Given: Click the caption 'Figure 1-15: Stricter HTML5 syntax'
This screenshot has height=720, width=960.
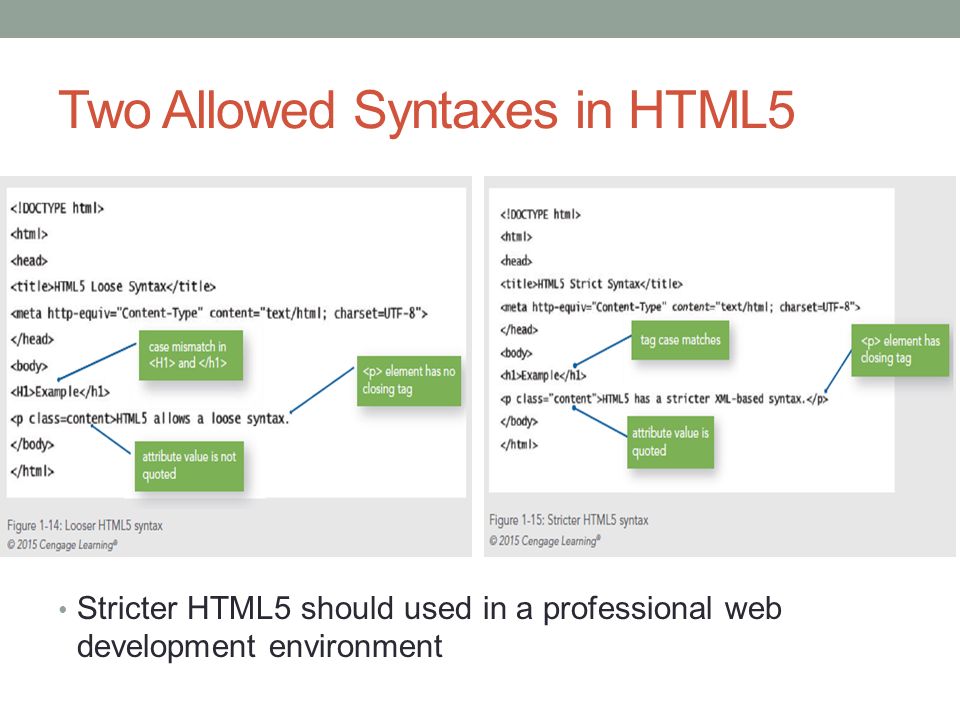Looking at the screenshot, I should pos(569,520).
